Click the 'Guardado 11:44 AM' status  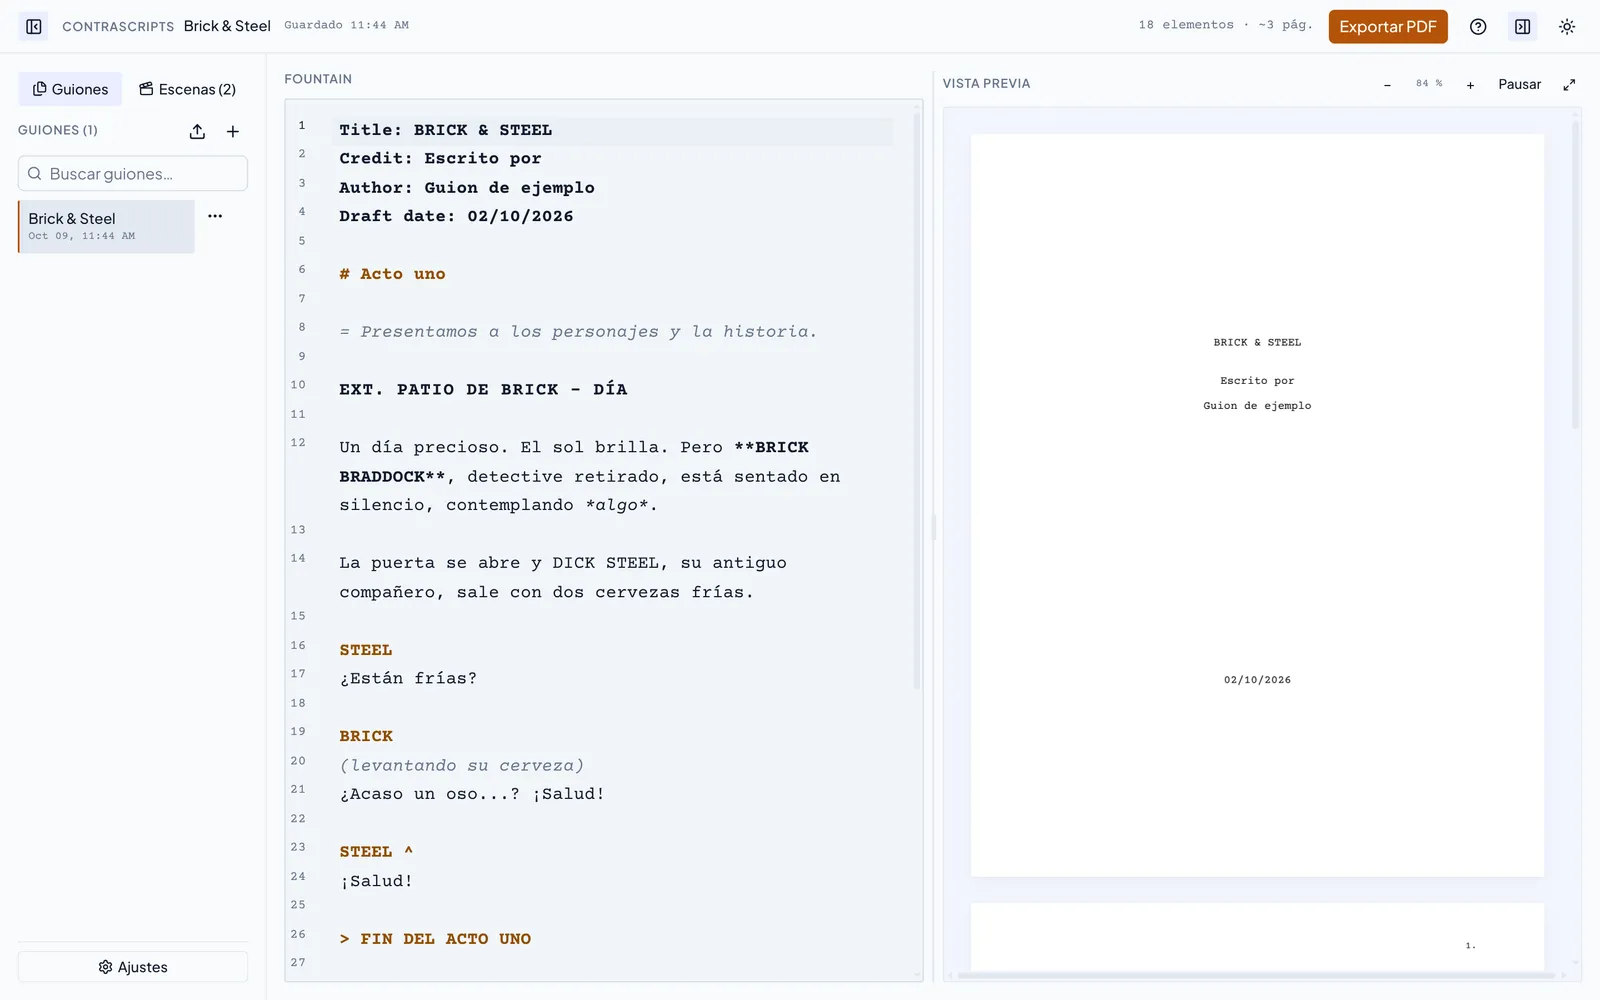coord(346,25)
